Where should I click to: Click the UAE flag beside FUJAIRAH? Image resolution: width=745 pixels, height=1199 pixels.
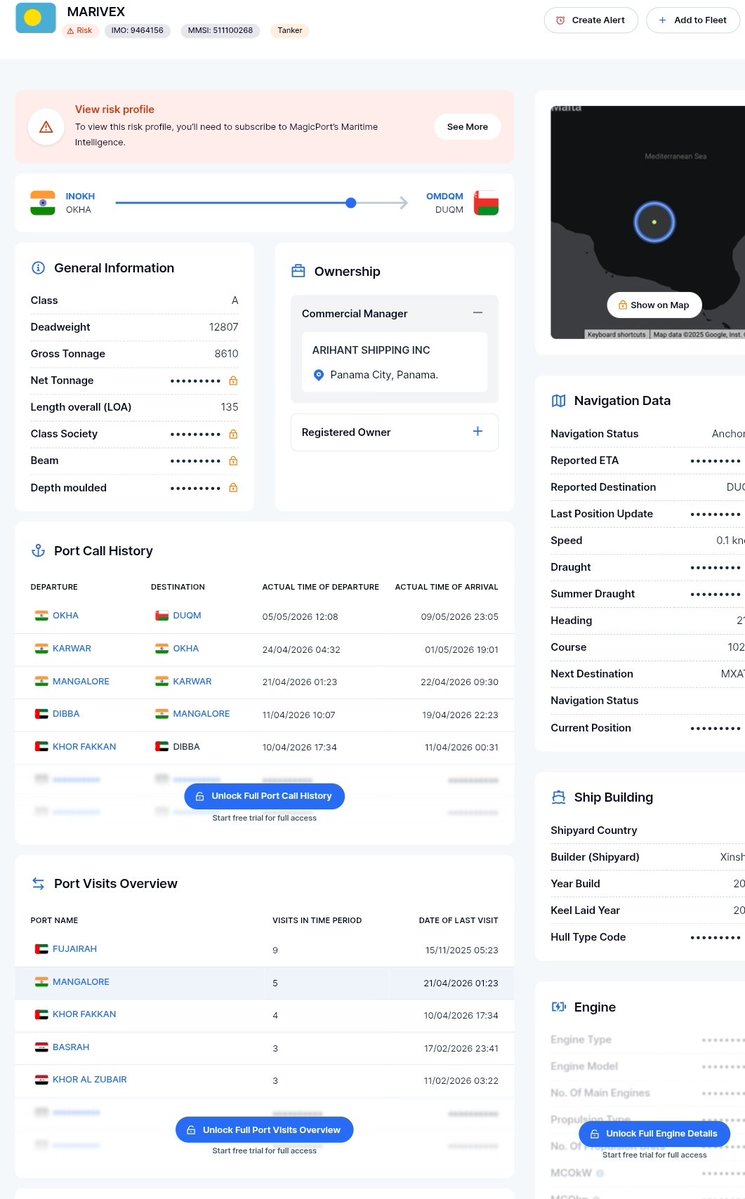tap(41, 949)
